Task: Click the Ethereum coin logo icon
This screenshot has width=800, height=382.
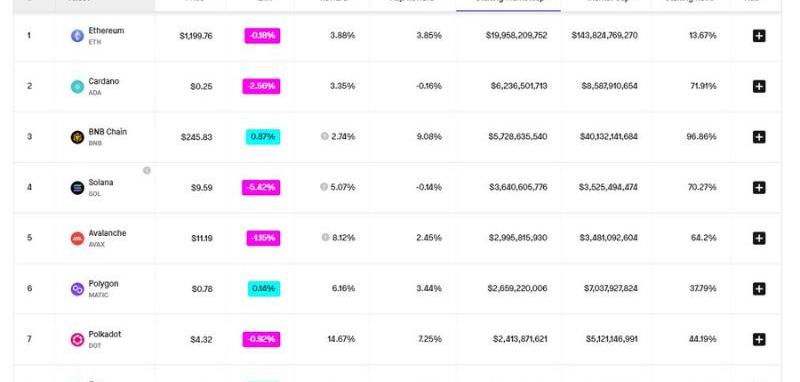Action: (x=77, y=36)
